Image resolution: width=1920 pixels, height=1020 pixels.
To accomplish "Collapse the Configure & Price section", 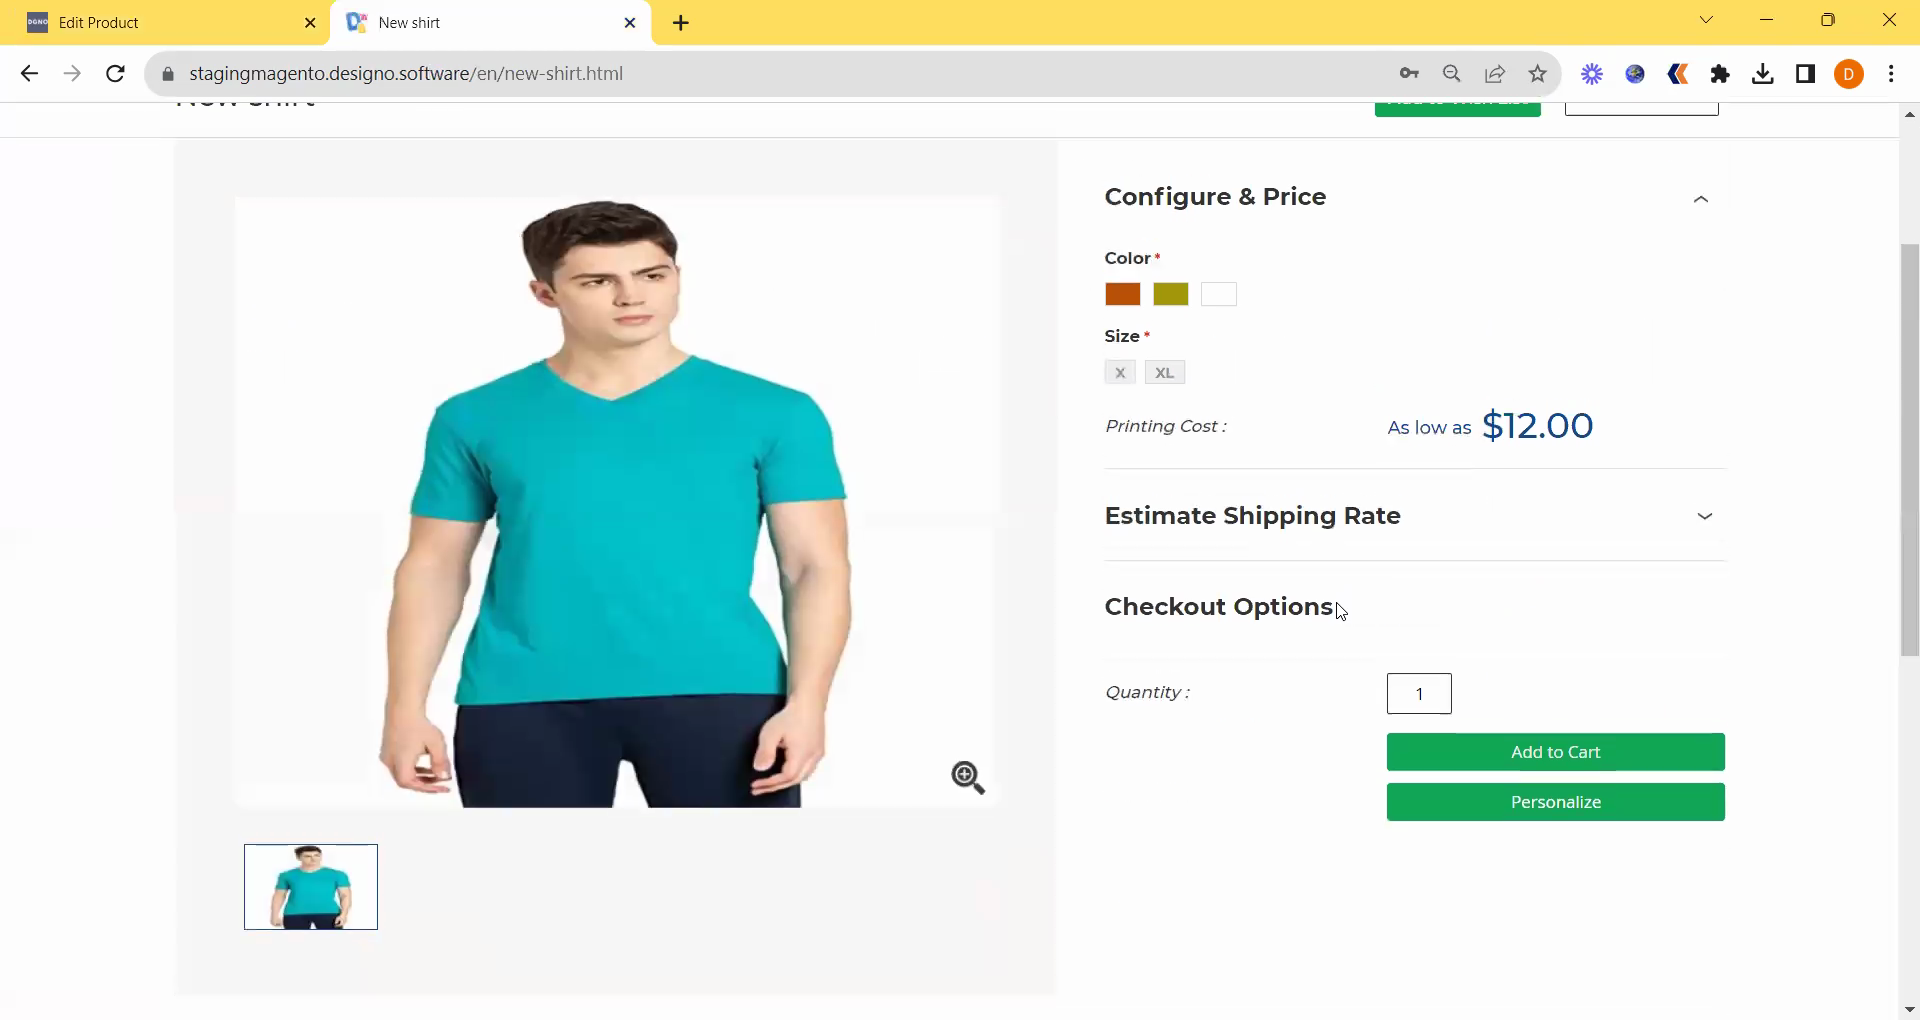I will click(1700, 199).
